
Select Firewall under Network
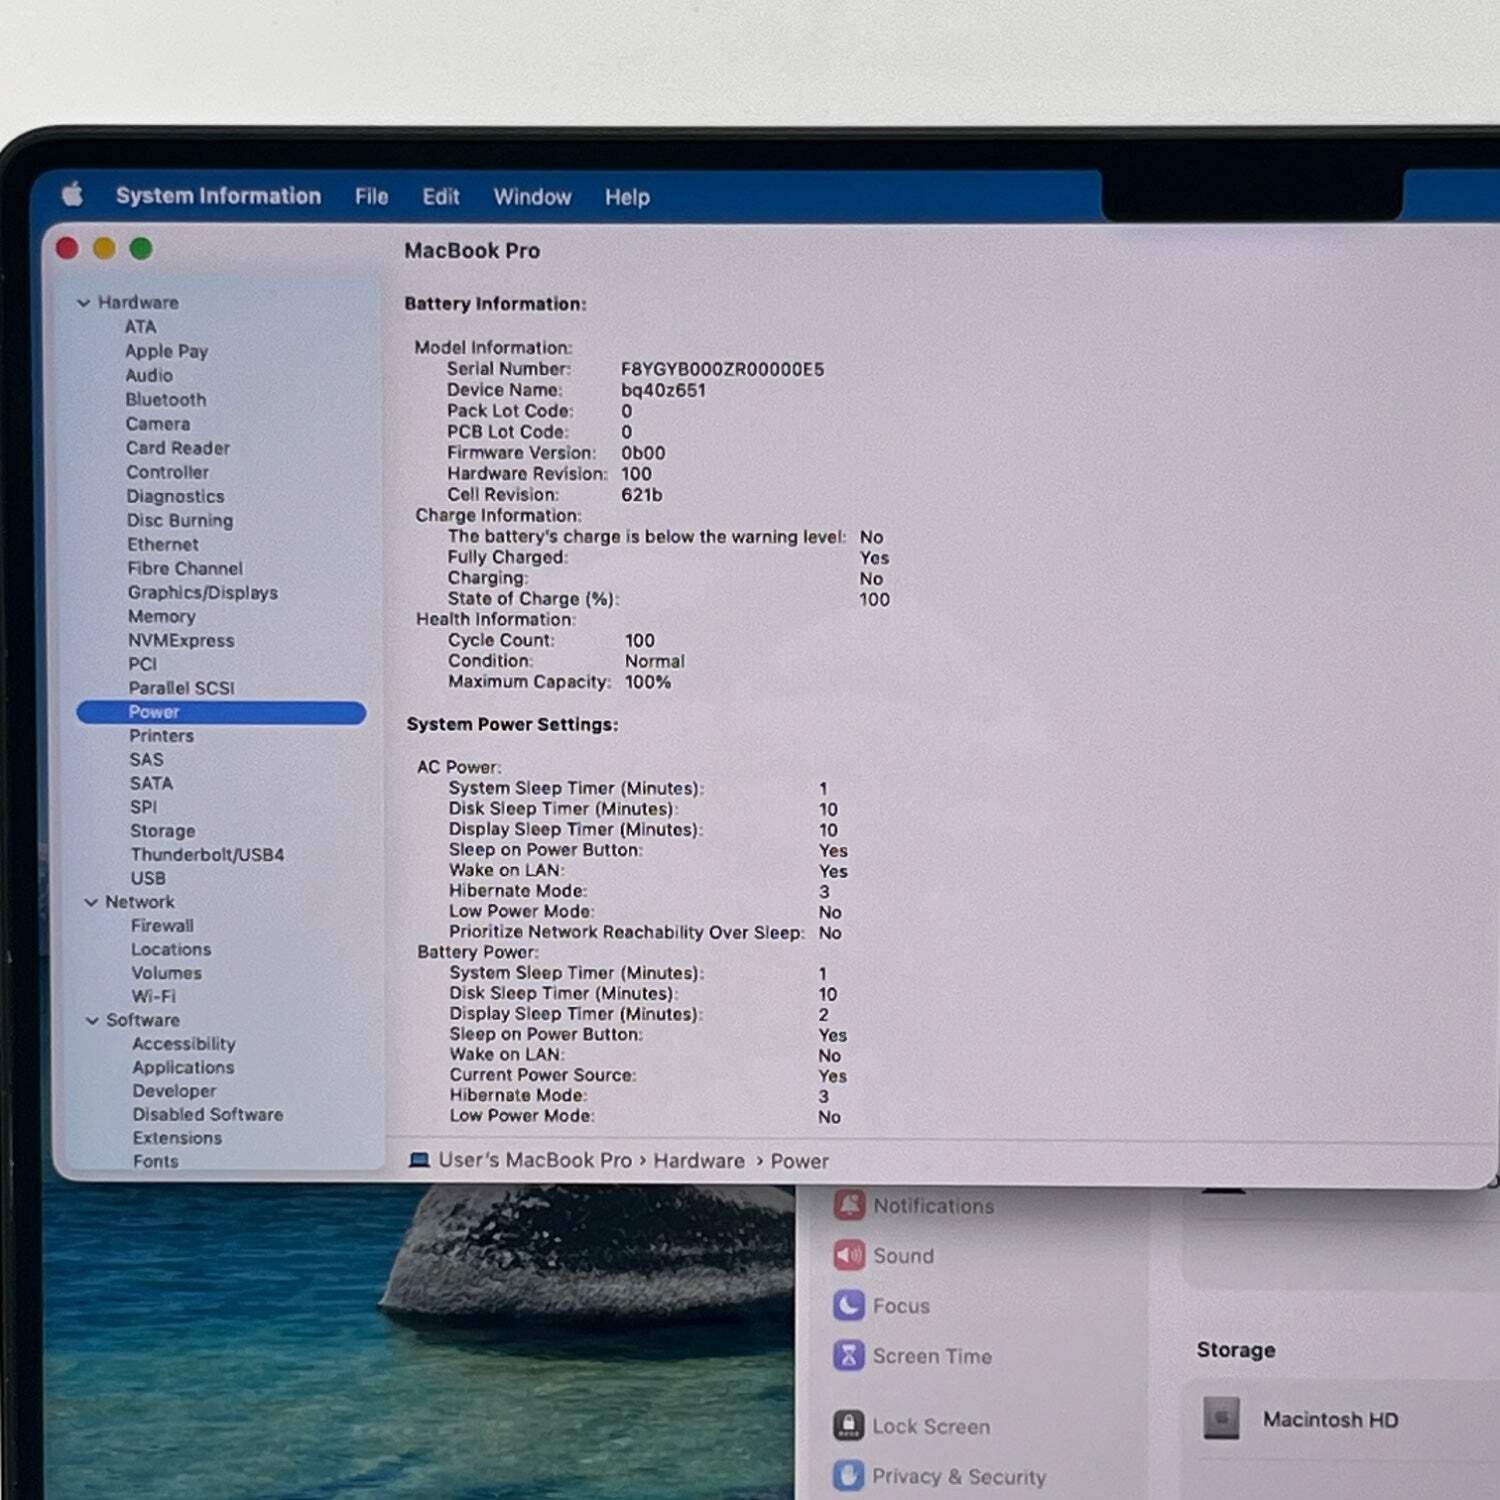coord(162,926)
